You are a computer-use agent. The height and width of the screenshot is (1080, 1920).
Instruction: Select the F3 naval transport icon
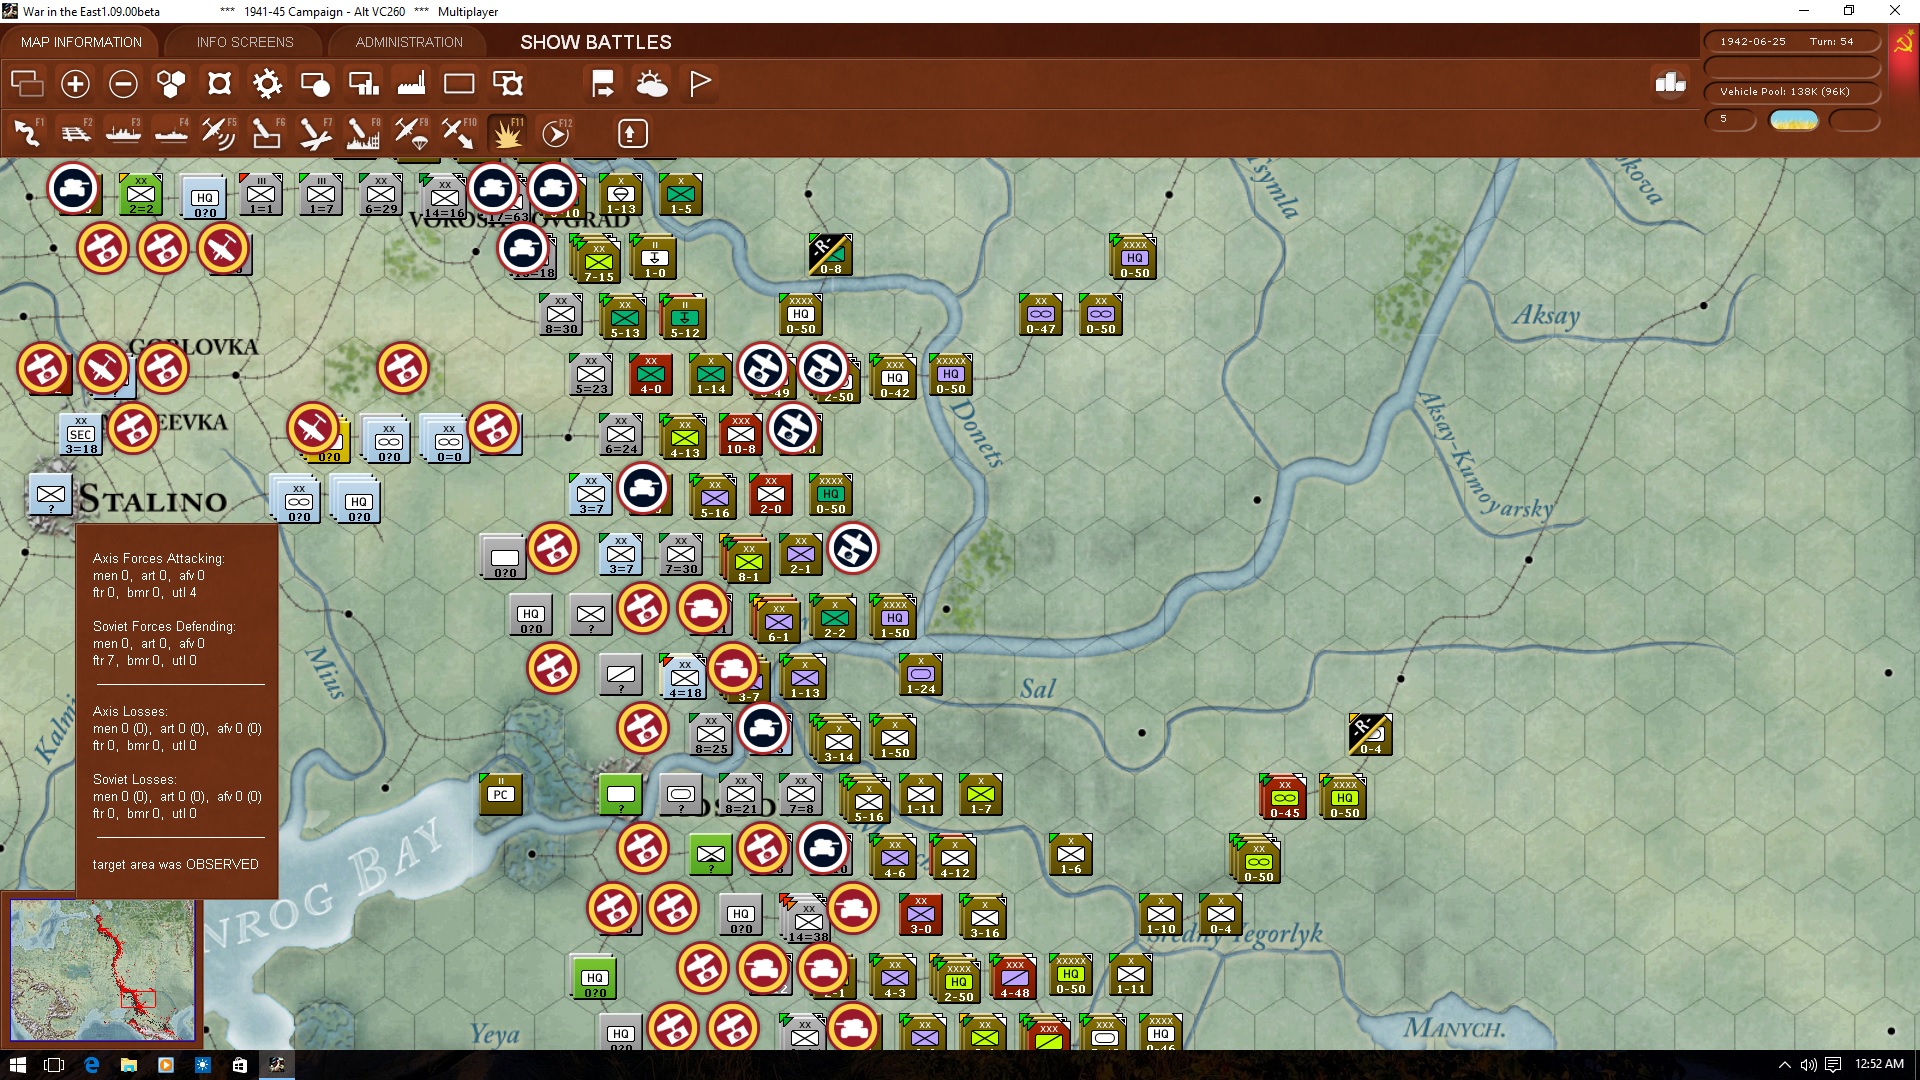click(123, 133)
